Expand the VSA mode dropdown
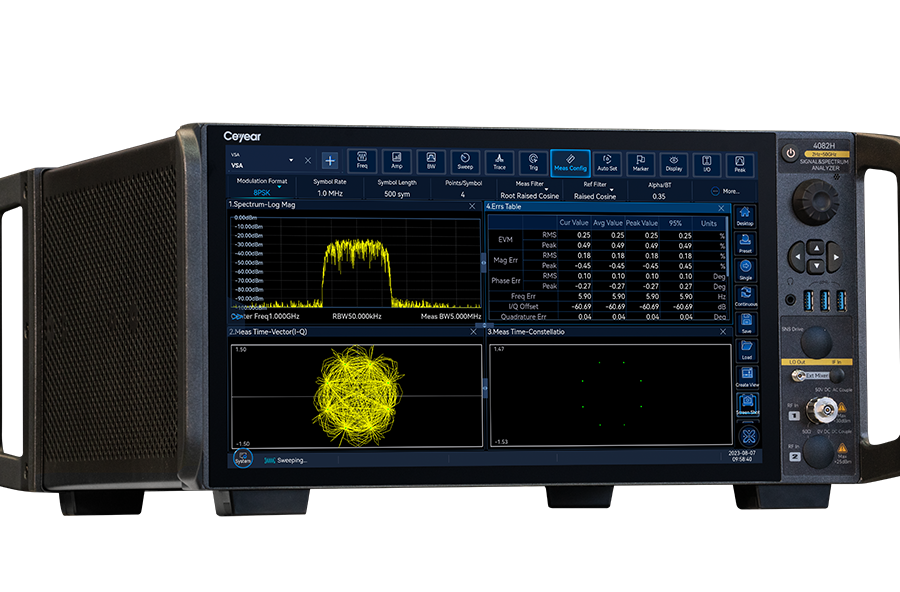900x592 pixels. (291, 160)
